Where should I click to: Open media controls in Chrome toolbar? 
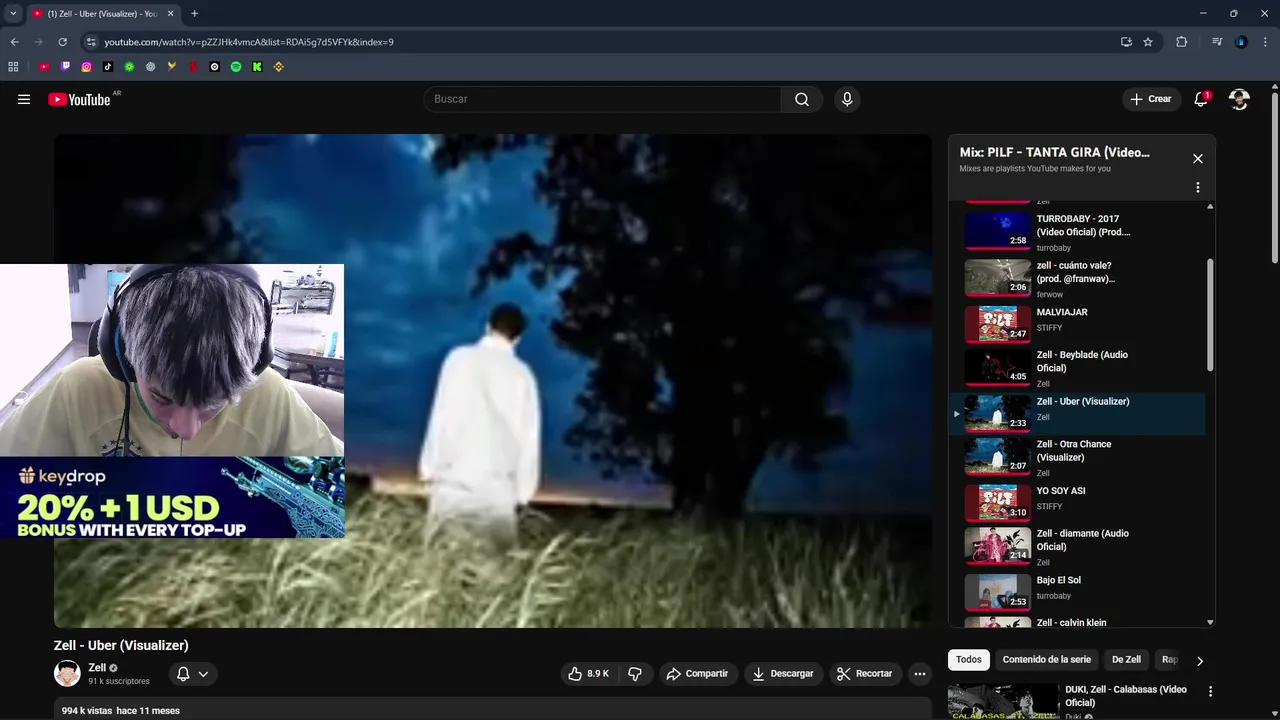pos(1217,42)
